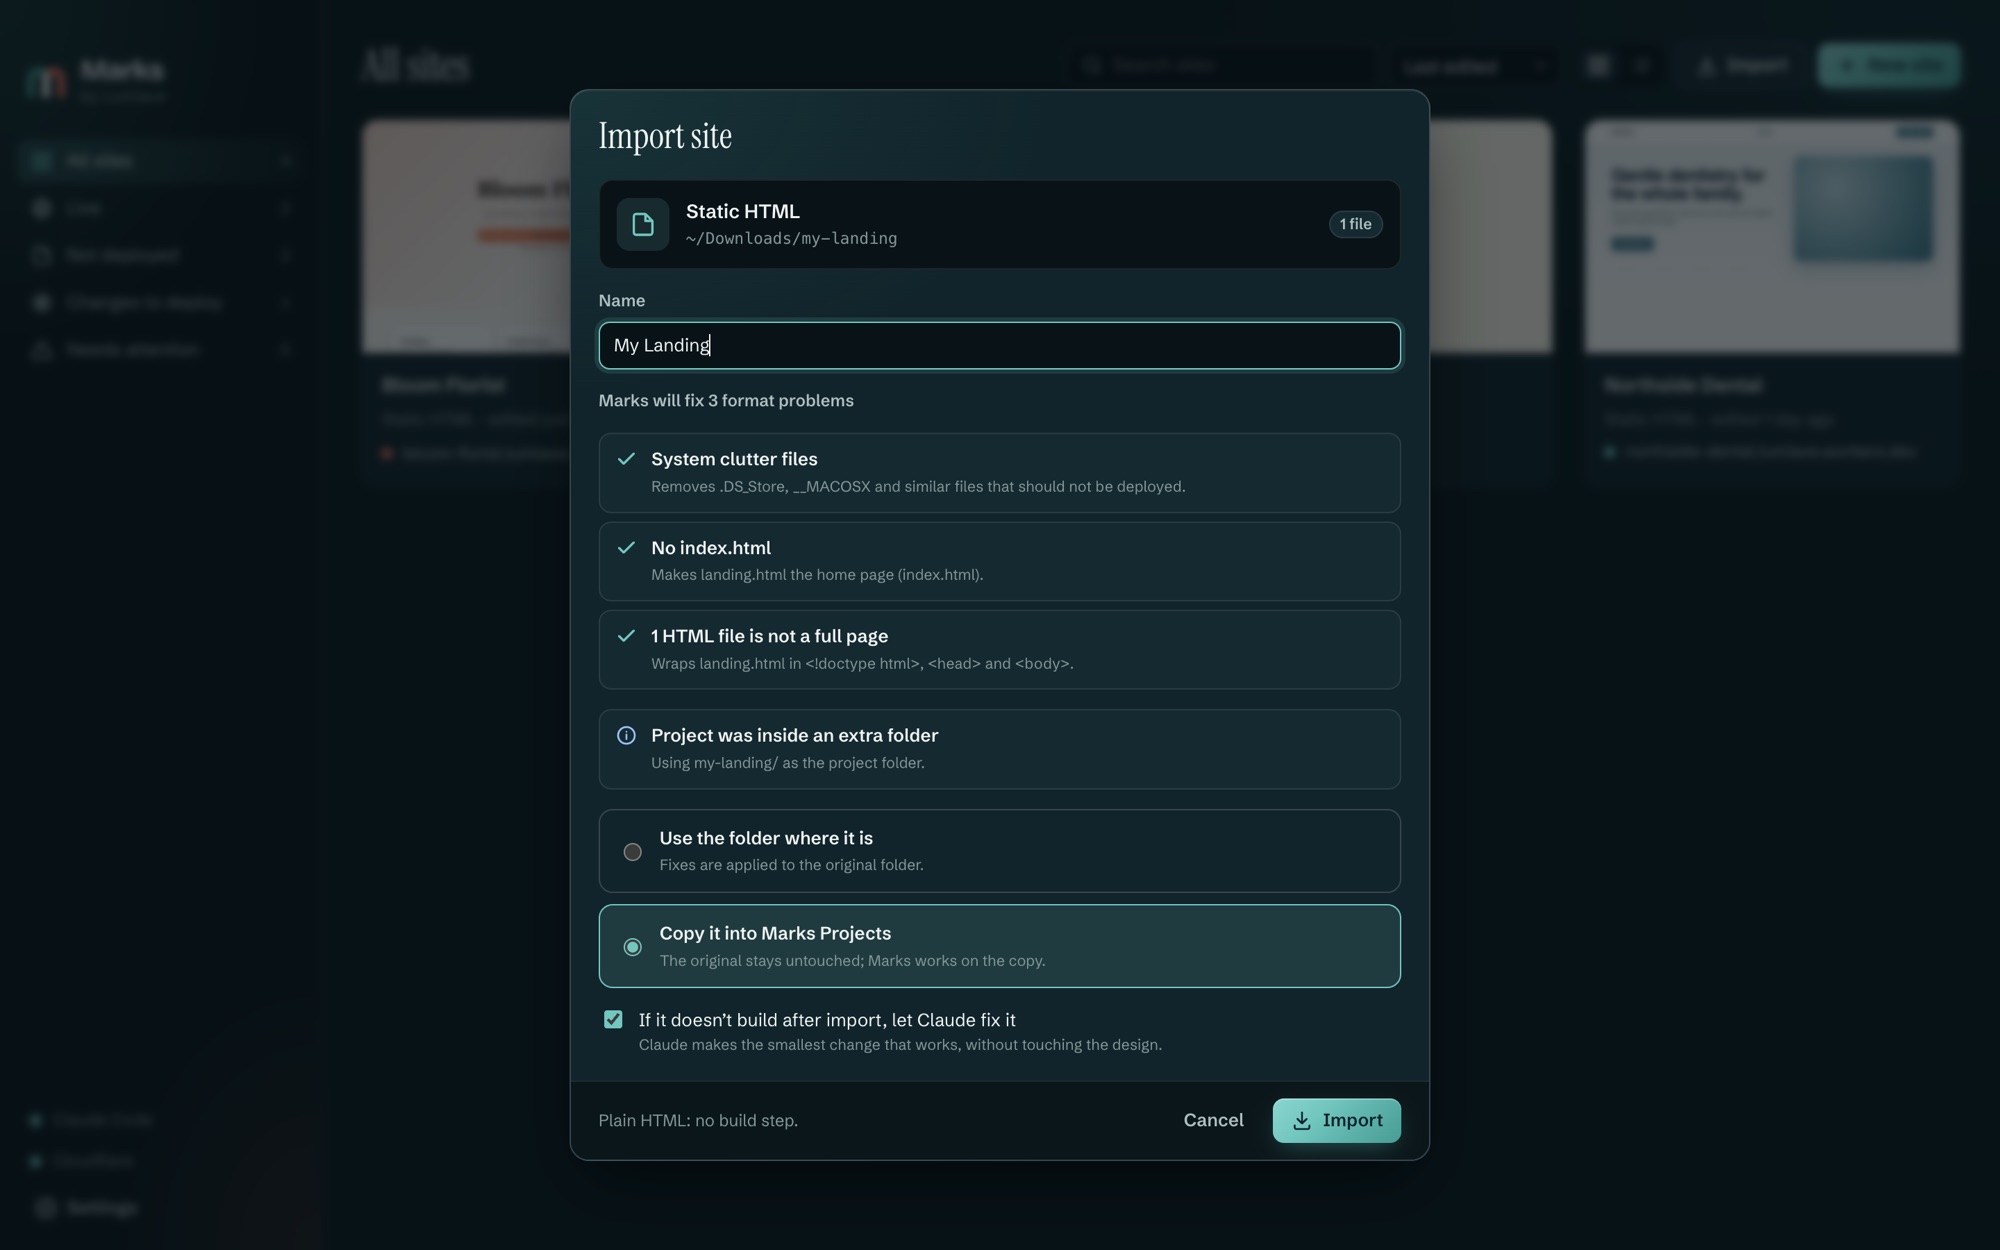This screenshot has height=1250, width=2000.
Task: Switch to list view in background toolbar
Action: pyautogui.click(x=1641, y=65)
